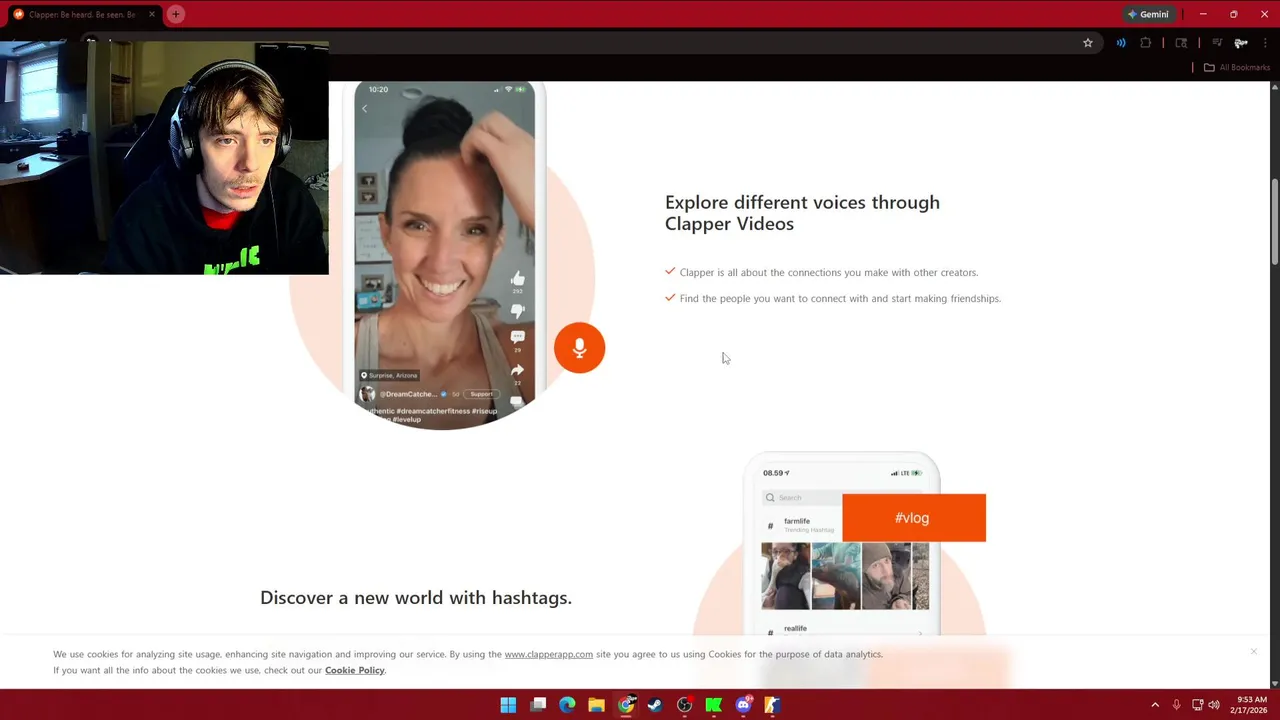Image resolution: width=1280 pixels, height=720 pixels.
Task: Switch to Chrome on the taskbar
Action: pos(626,705)
